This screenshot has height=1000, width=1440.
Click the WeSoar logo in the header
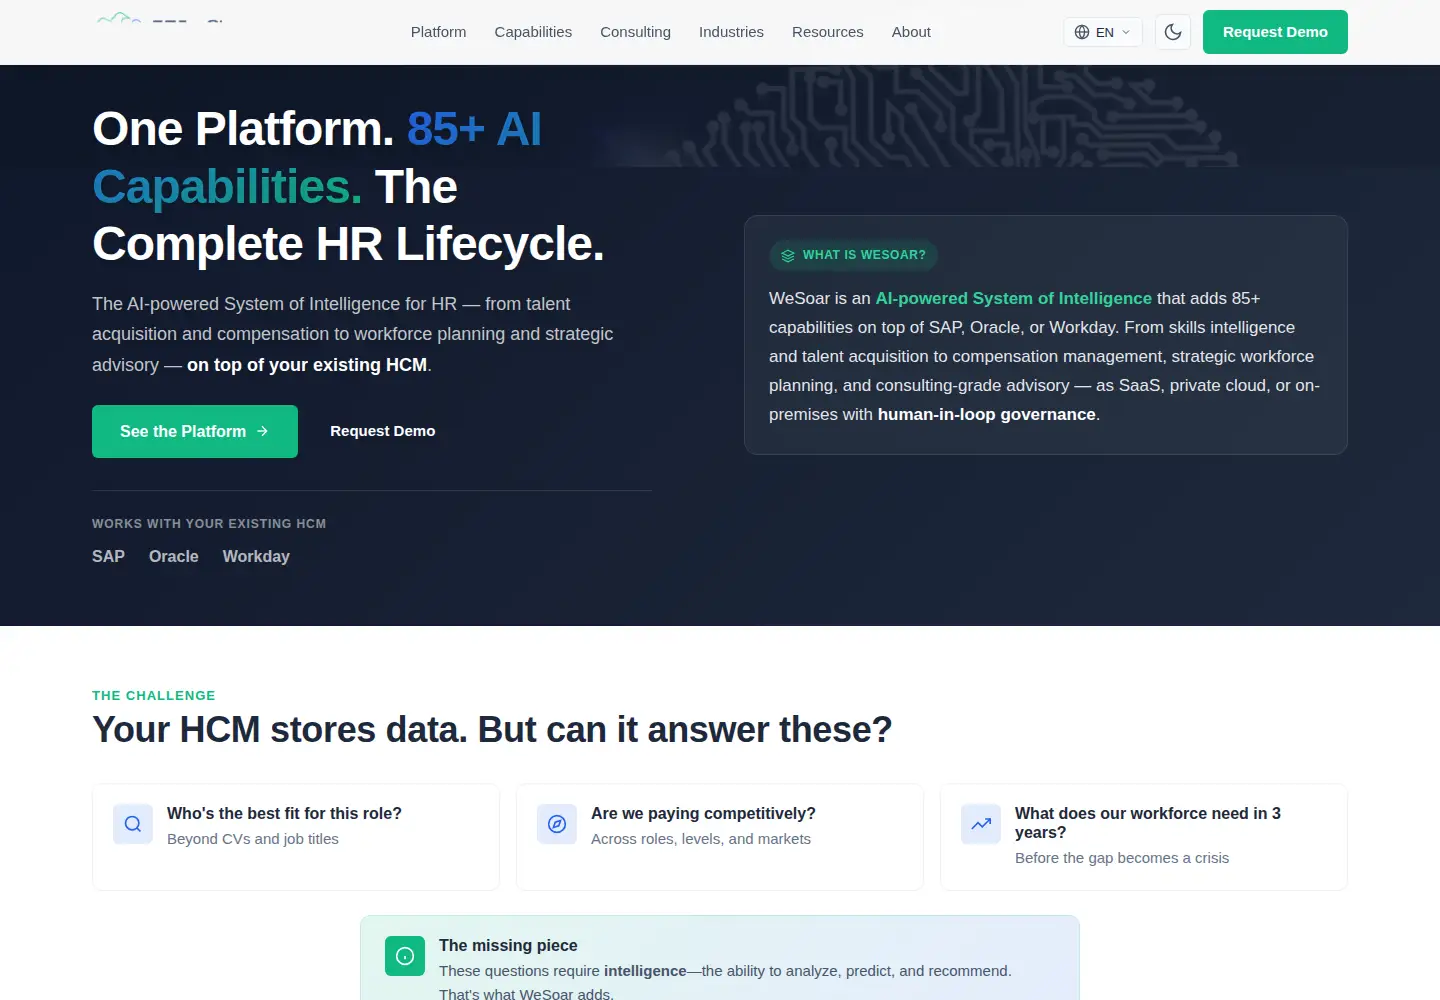[x=160, y=18]
